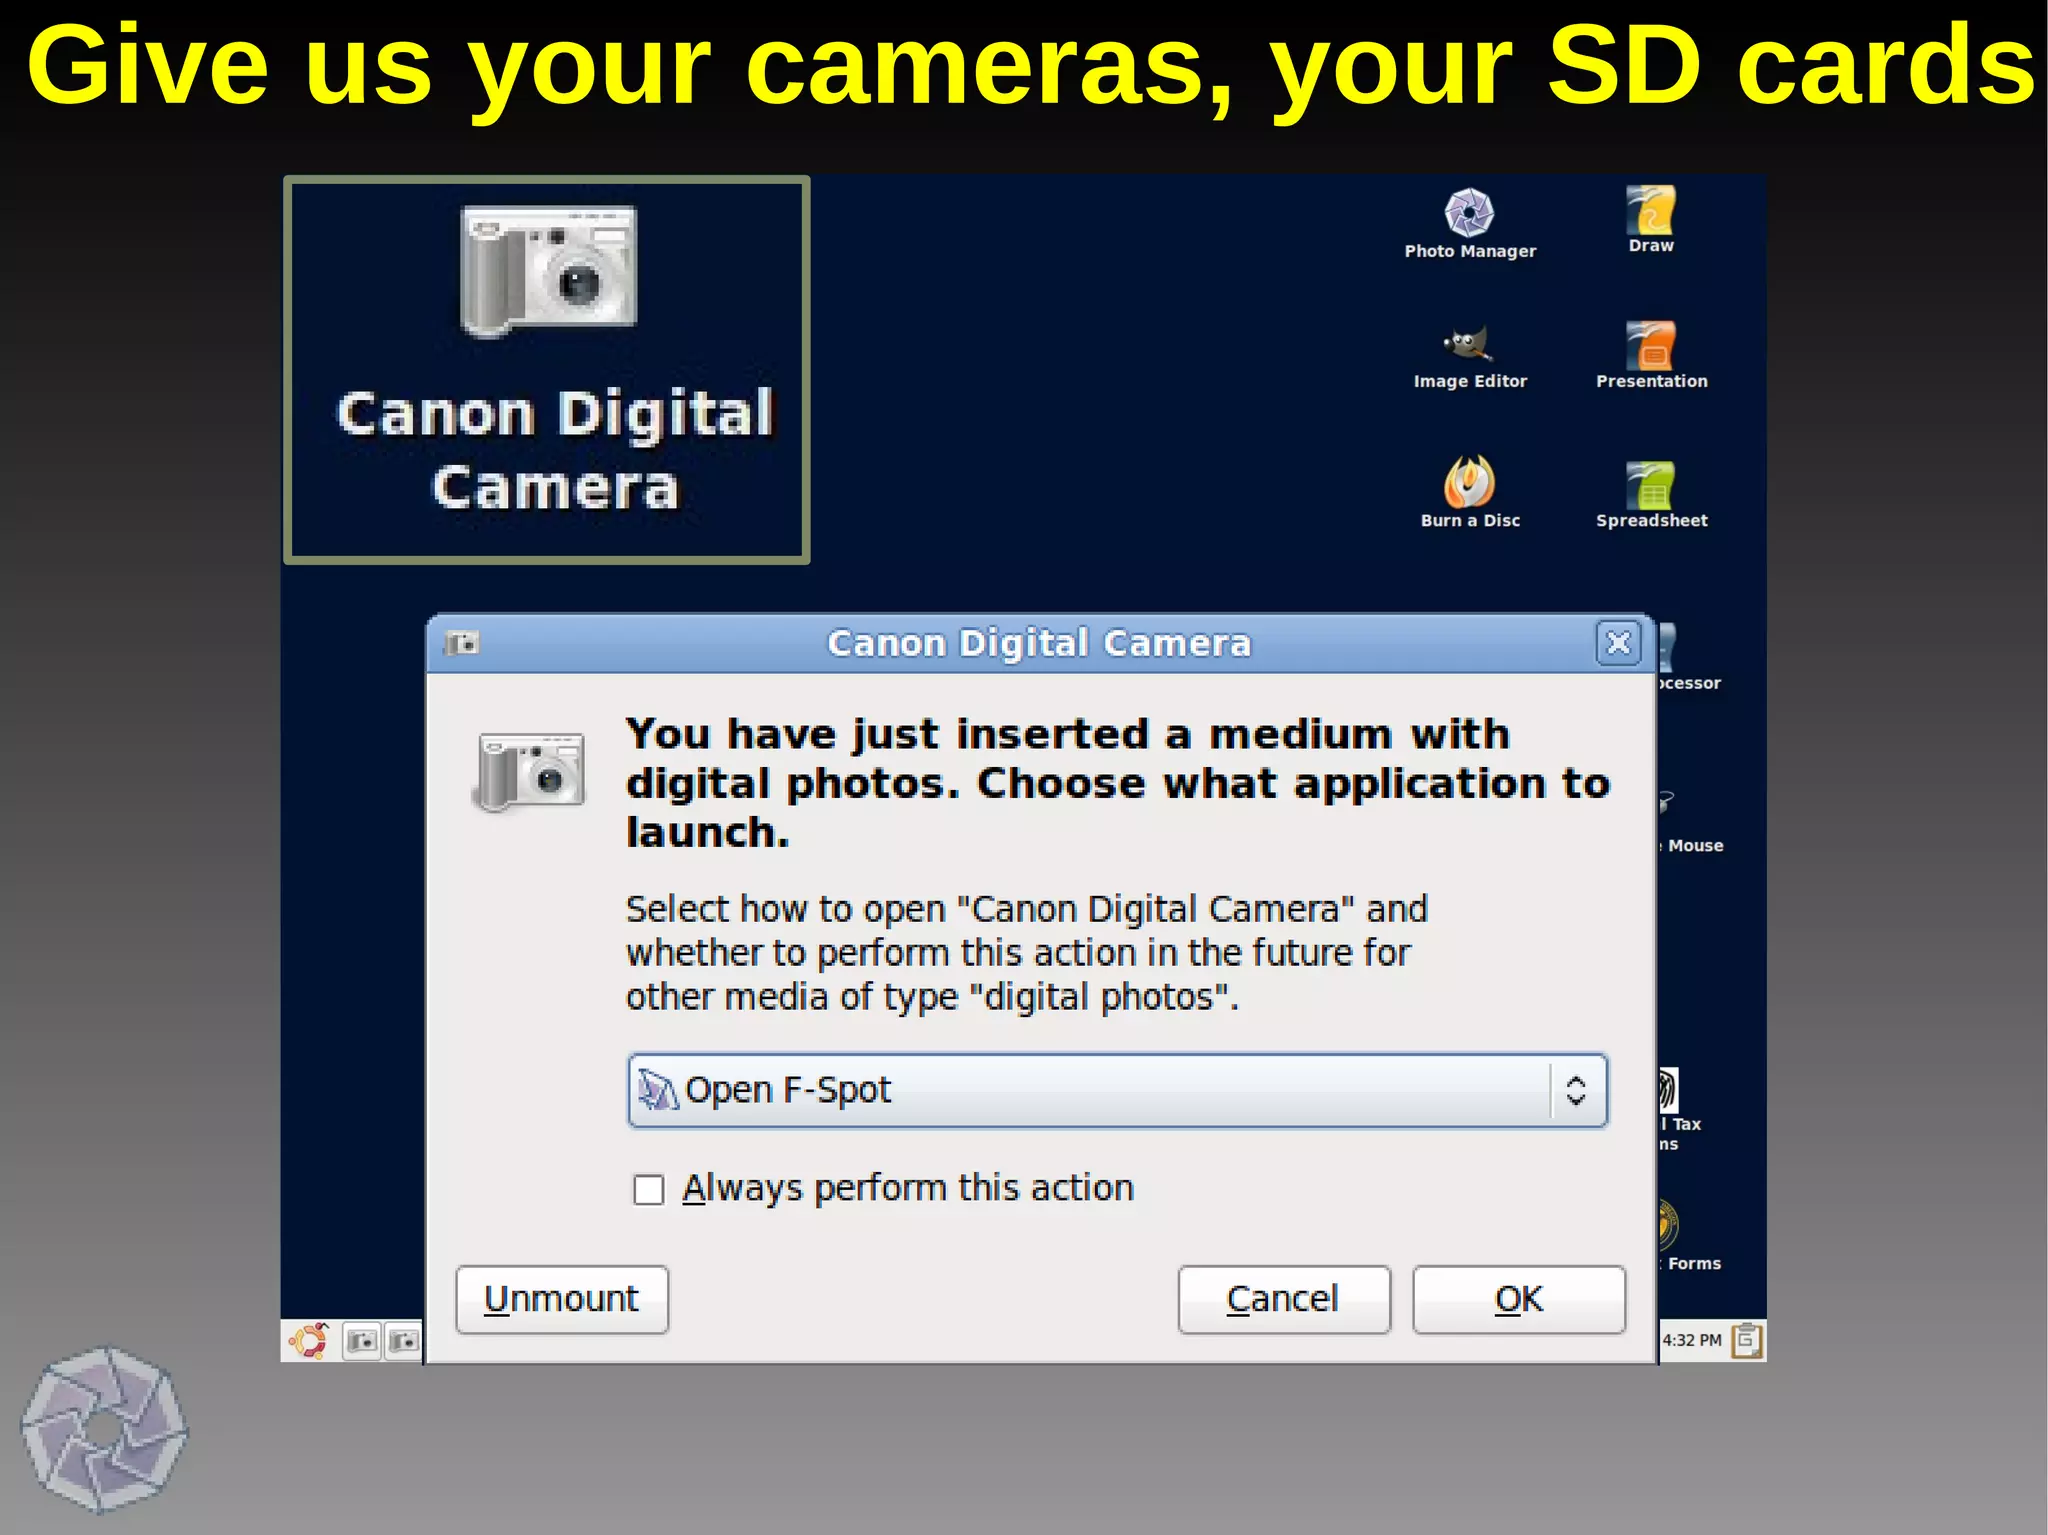Screen dimensions: 2048x1535
Task: Expand the Open F-Spot dropdown
Action: (x=1090, y=1090)
